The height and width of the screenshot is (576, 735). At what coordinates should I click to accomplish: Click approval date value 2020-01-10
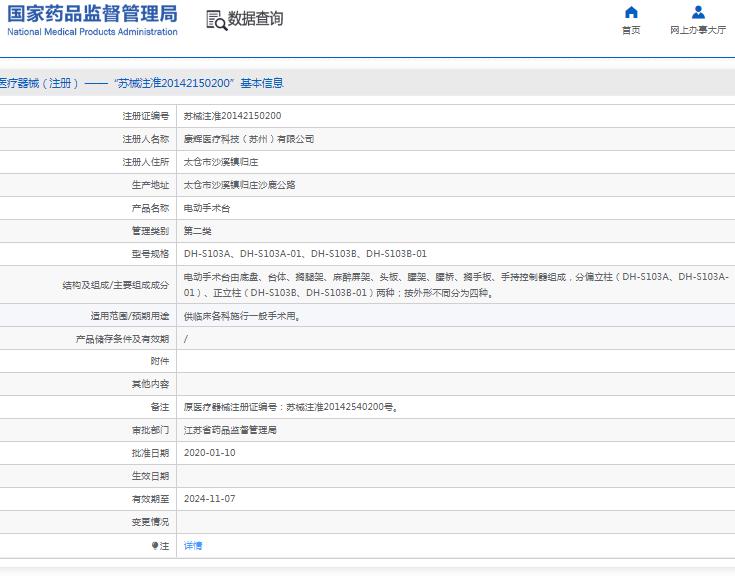[210, 453]
